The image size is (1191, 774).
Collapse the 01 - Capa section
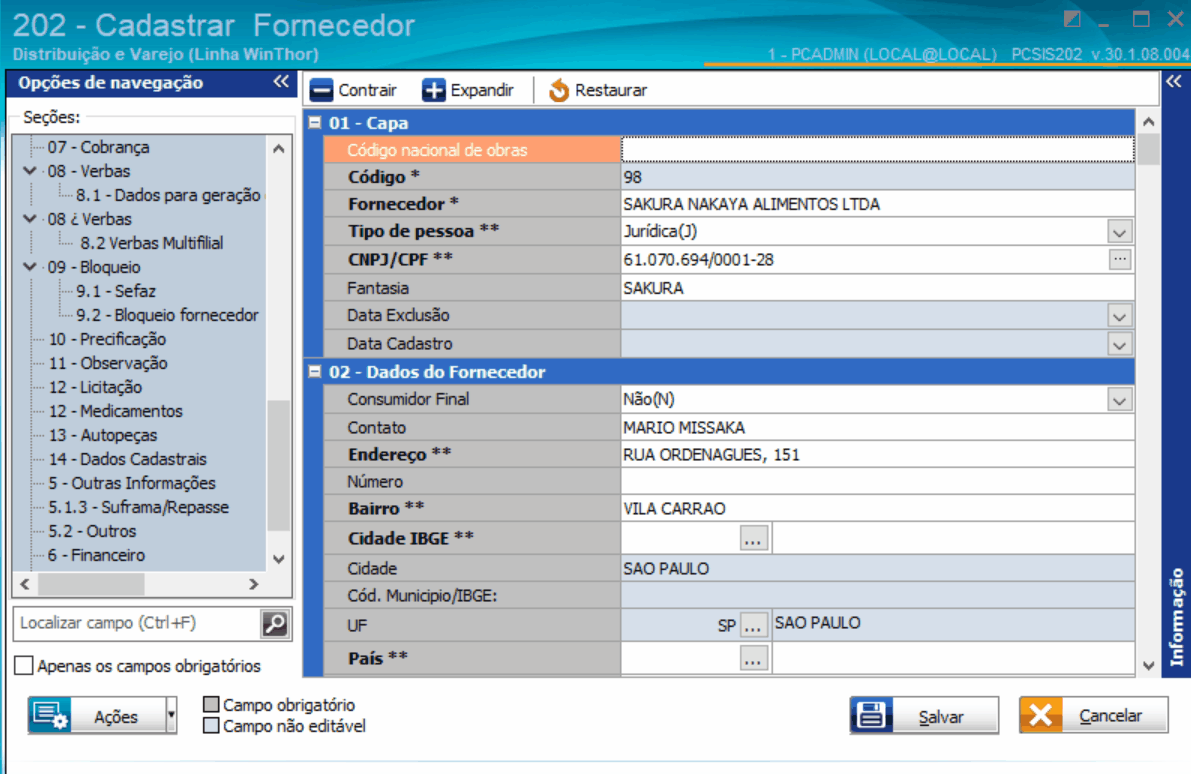[314, 122]
